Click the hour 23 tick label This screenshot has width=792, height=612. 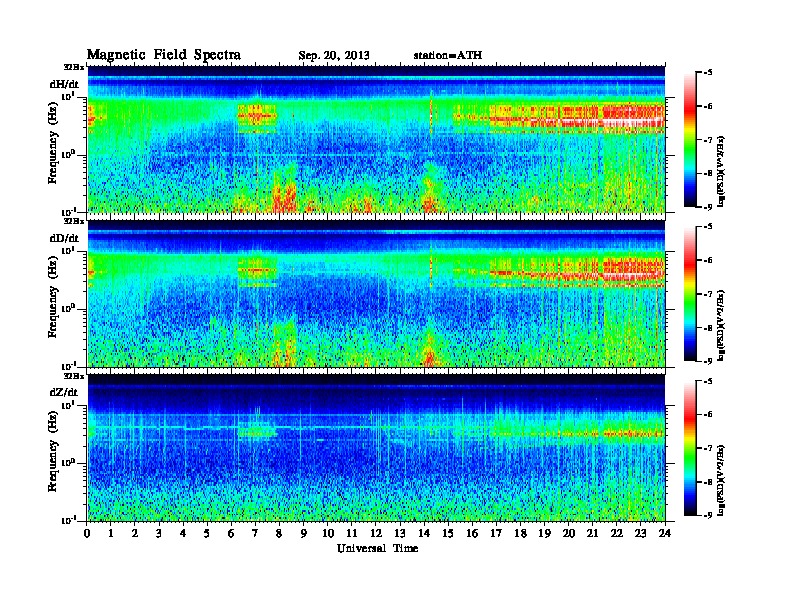(x=641, y=533)
